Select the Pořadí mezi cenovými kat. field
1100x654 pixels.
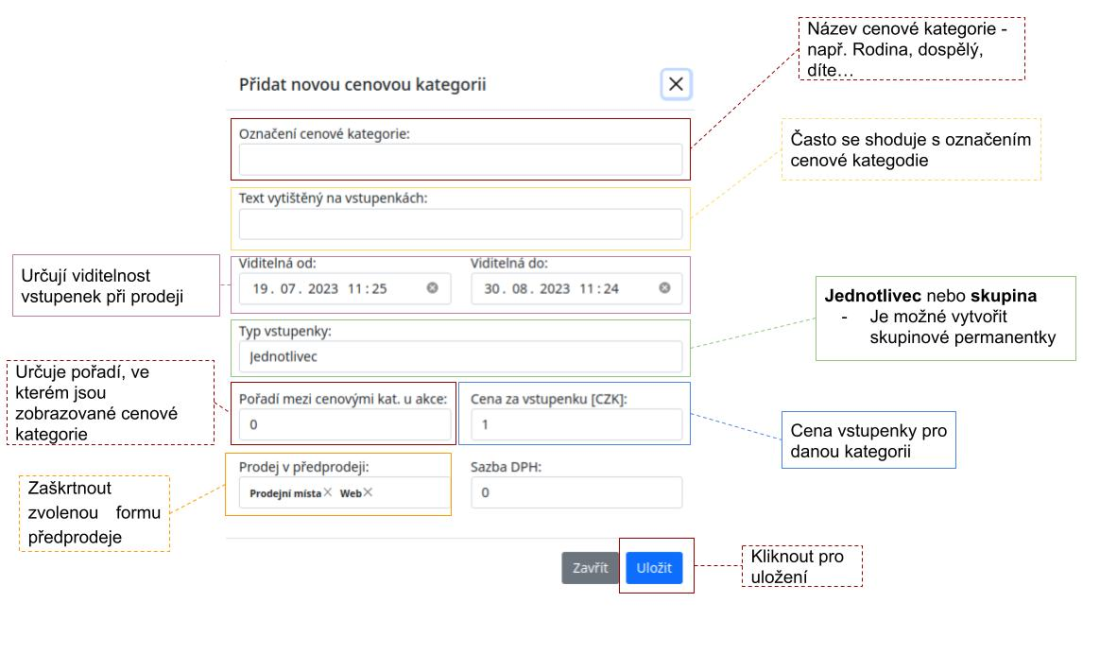pos(344,424)
